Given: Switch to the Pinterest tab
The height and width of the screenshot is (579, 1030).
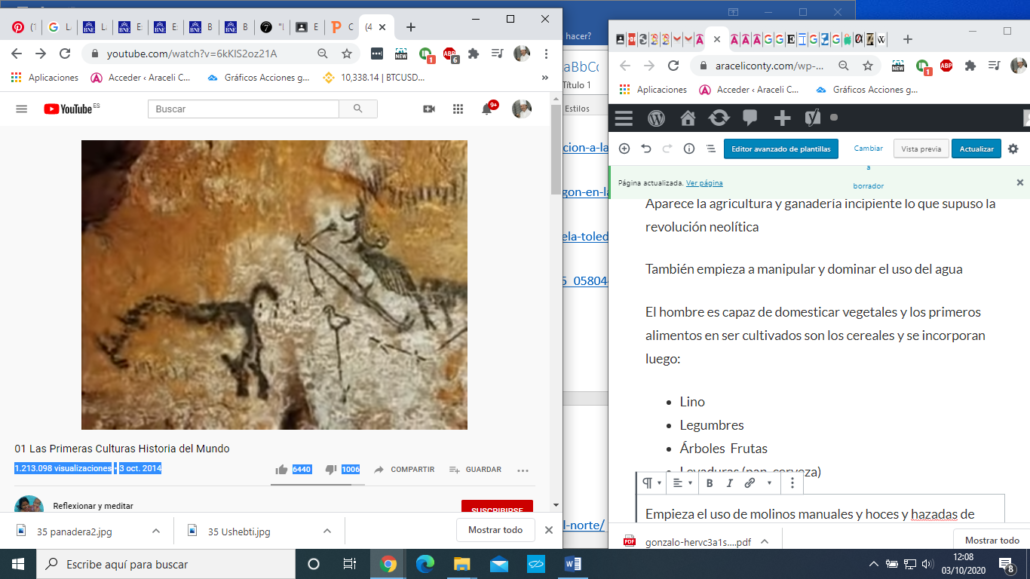Looking at the screenshot, I should [x=24, y=27].
